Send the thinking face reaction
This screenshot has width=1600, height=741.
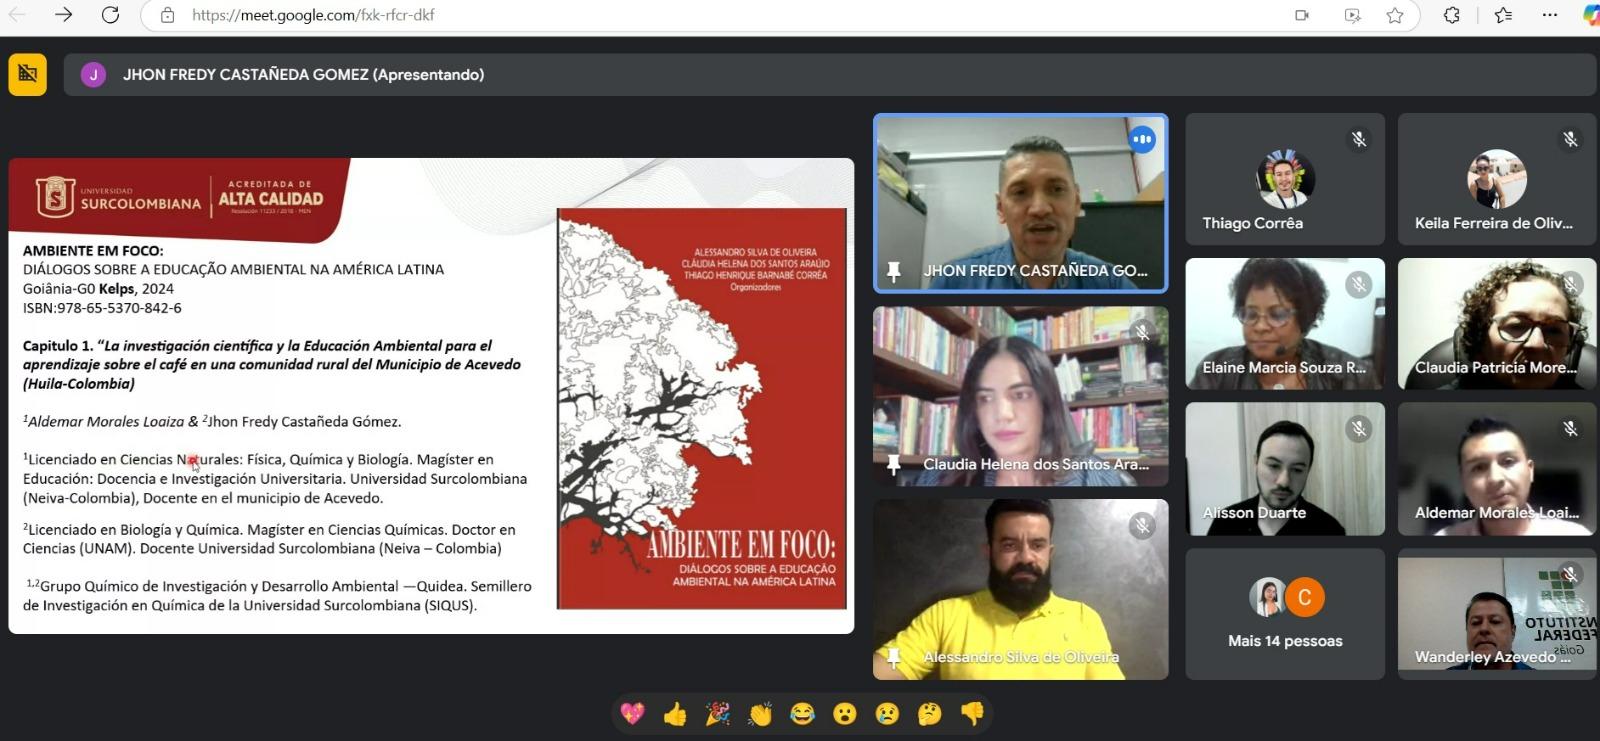[x=929, y=713]
